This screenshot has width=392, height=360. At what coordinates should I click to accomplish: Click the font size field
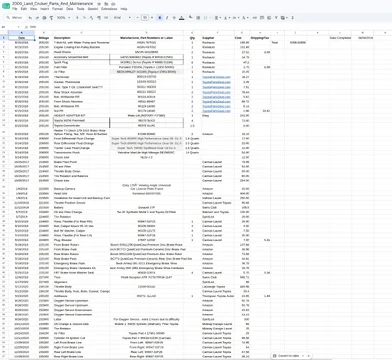(145, 18)
